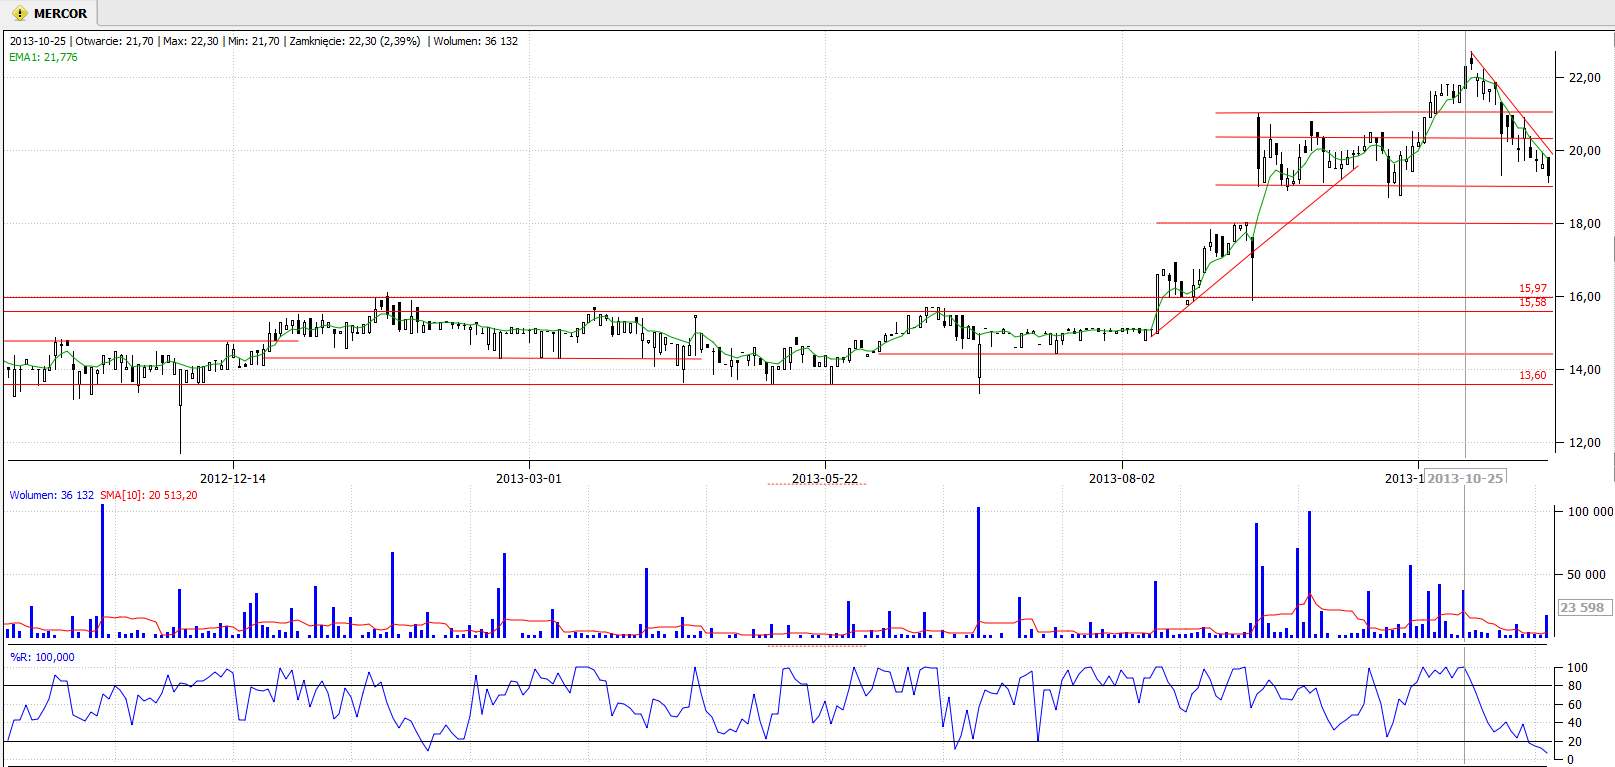Click the %R: 100,000 oscillator label
This screenshot has height=767, width=1615.
pyautogui.click(x=42, y=657)
